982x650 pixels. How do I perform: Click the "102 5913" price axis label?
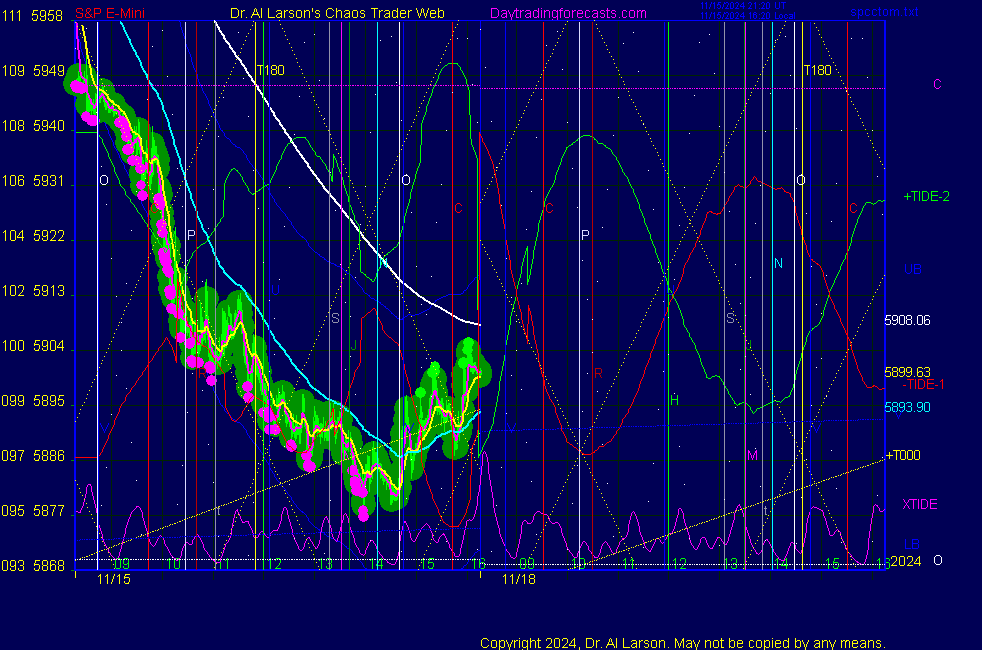(33, 291)
